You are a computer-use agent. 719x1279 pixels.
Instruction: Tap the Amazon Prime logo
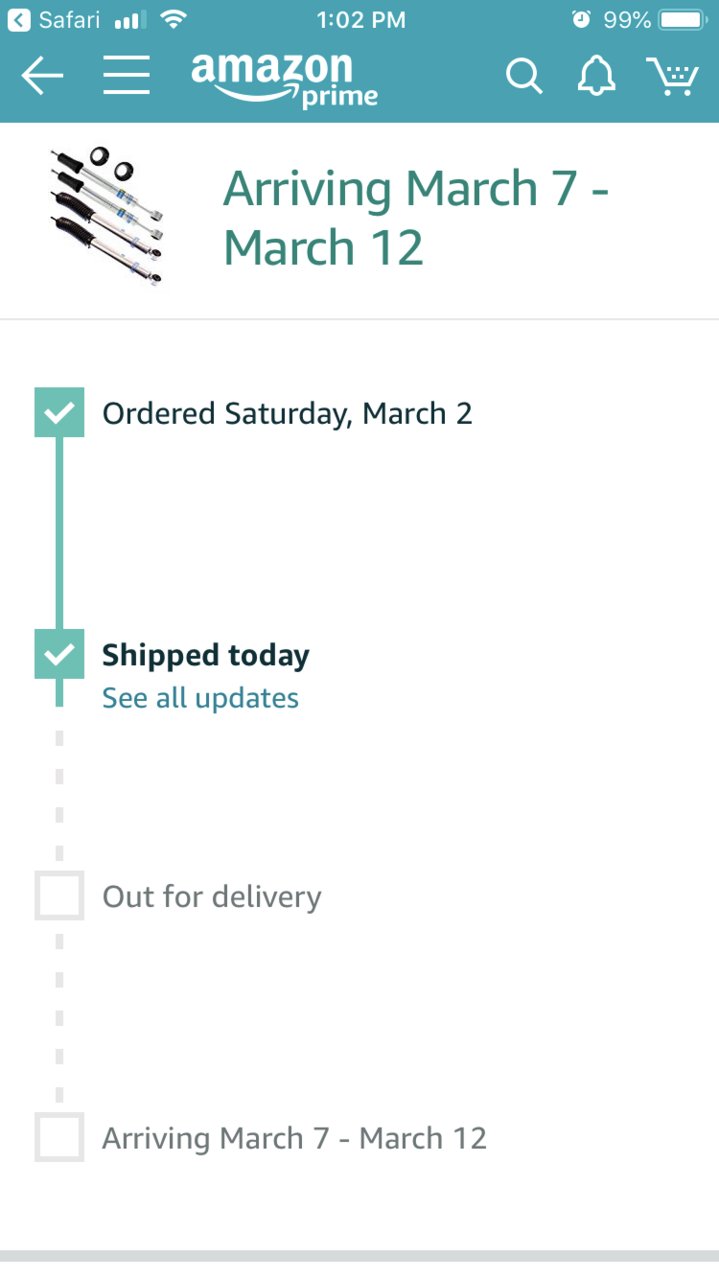pos(285,79)
